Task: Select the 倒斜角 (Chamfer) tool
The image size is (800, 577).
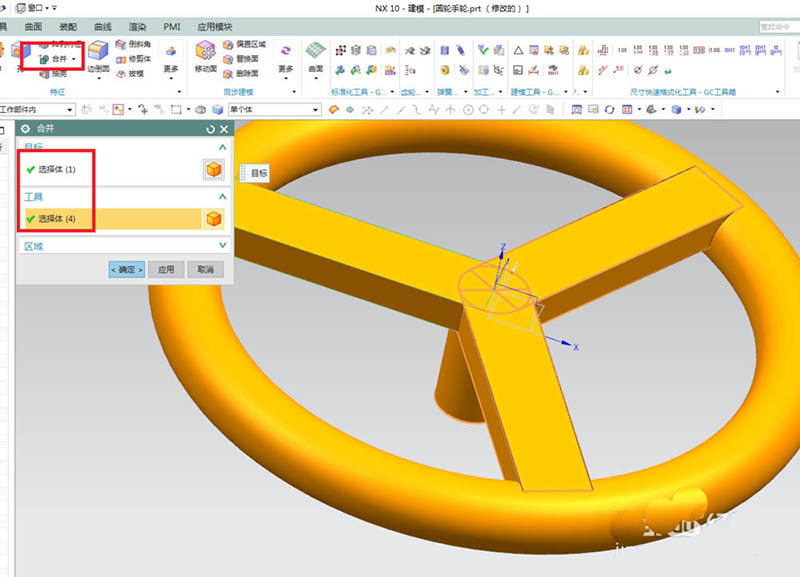Action: tap(133, 44)
